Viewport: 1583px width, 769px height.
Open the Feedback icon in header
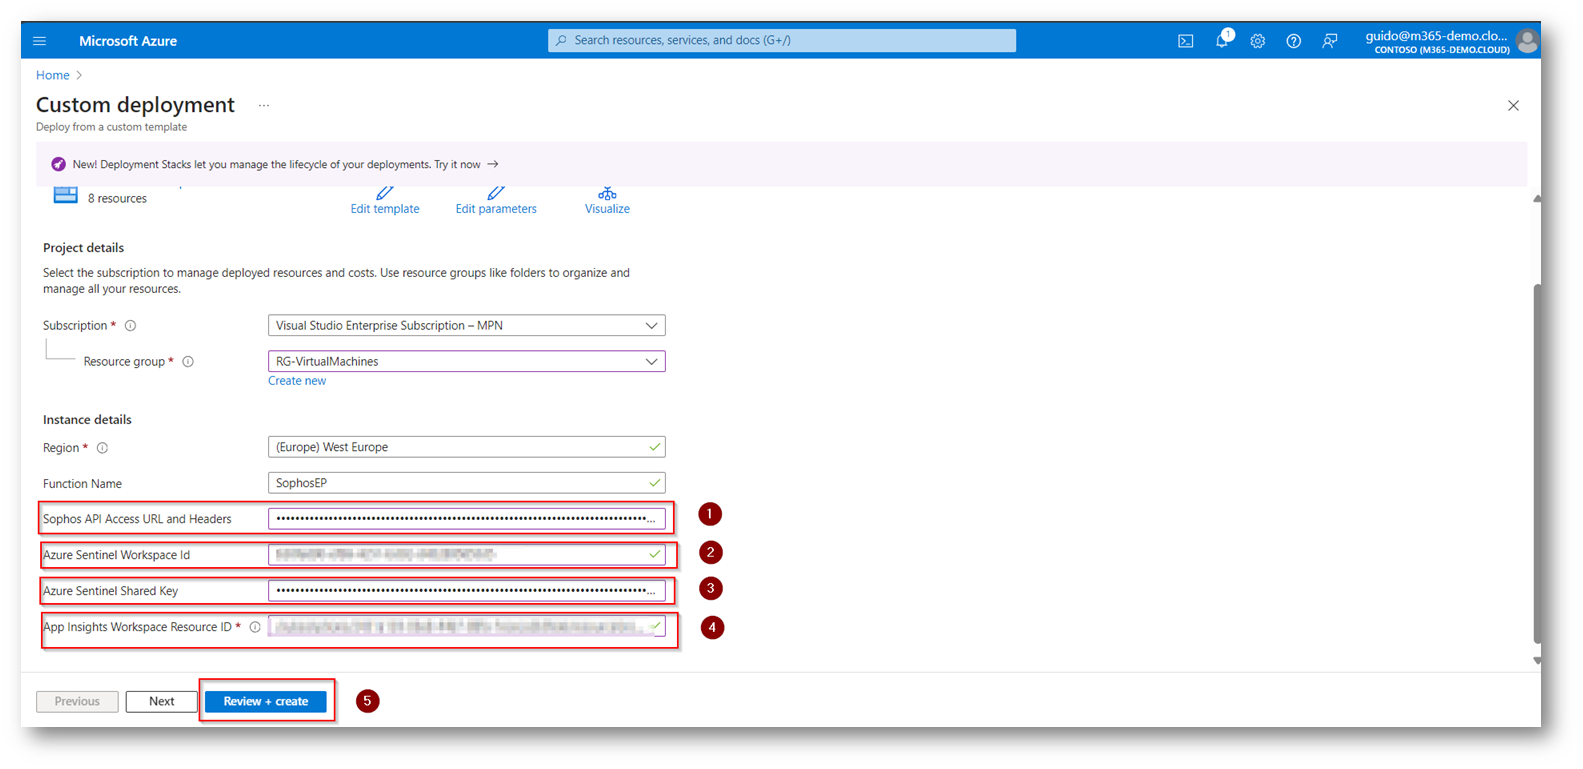1329,41
